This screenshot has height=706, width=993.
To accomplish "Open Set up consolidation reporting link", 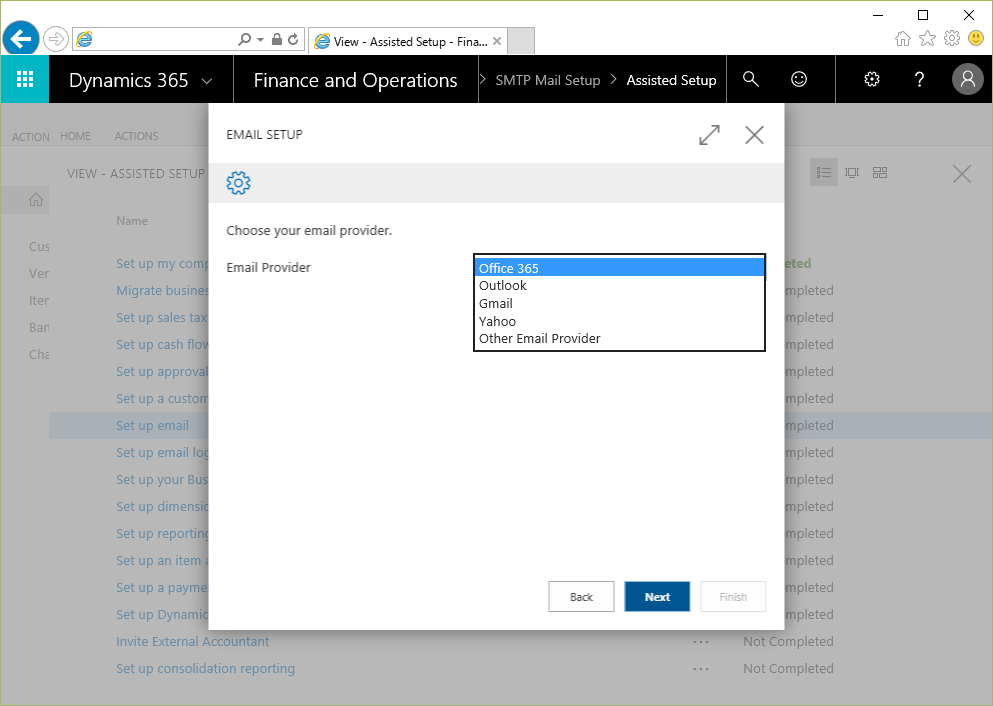I will (x=205, y=669).
